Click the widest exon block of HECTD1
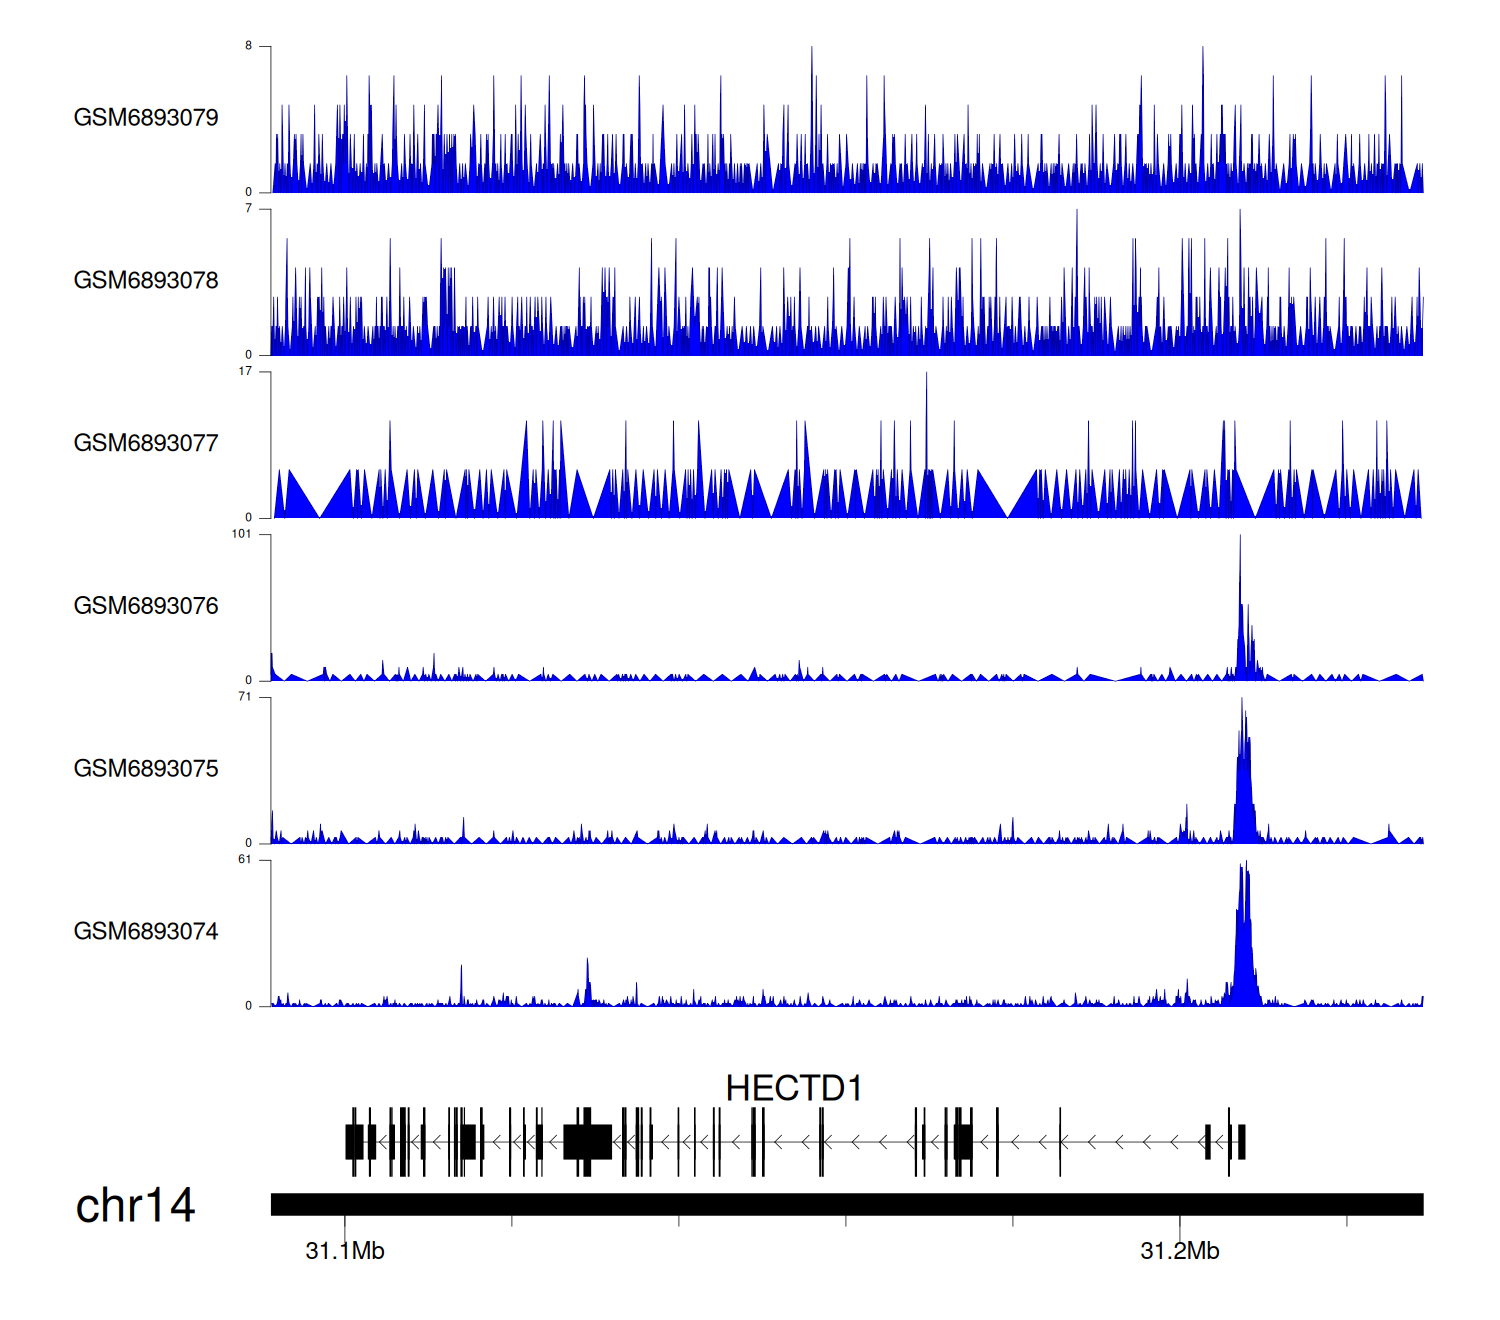Image resolution: width=1500 pixels, height=1320 pixels. tap(588, 1141)
